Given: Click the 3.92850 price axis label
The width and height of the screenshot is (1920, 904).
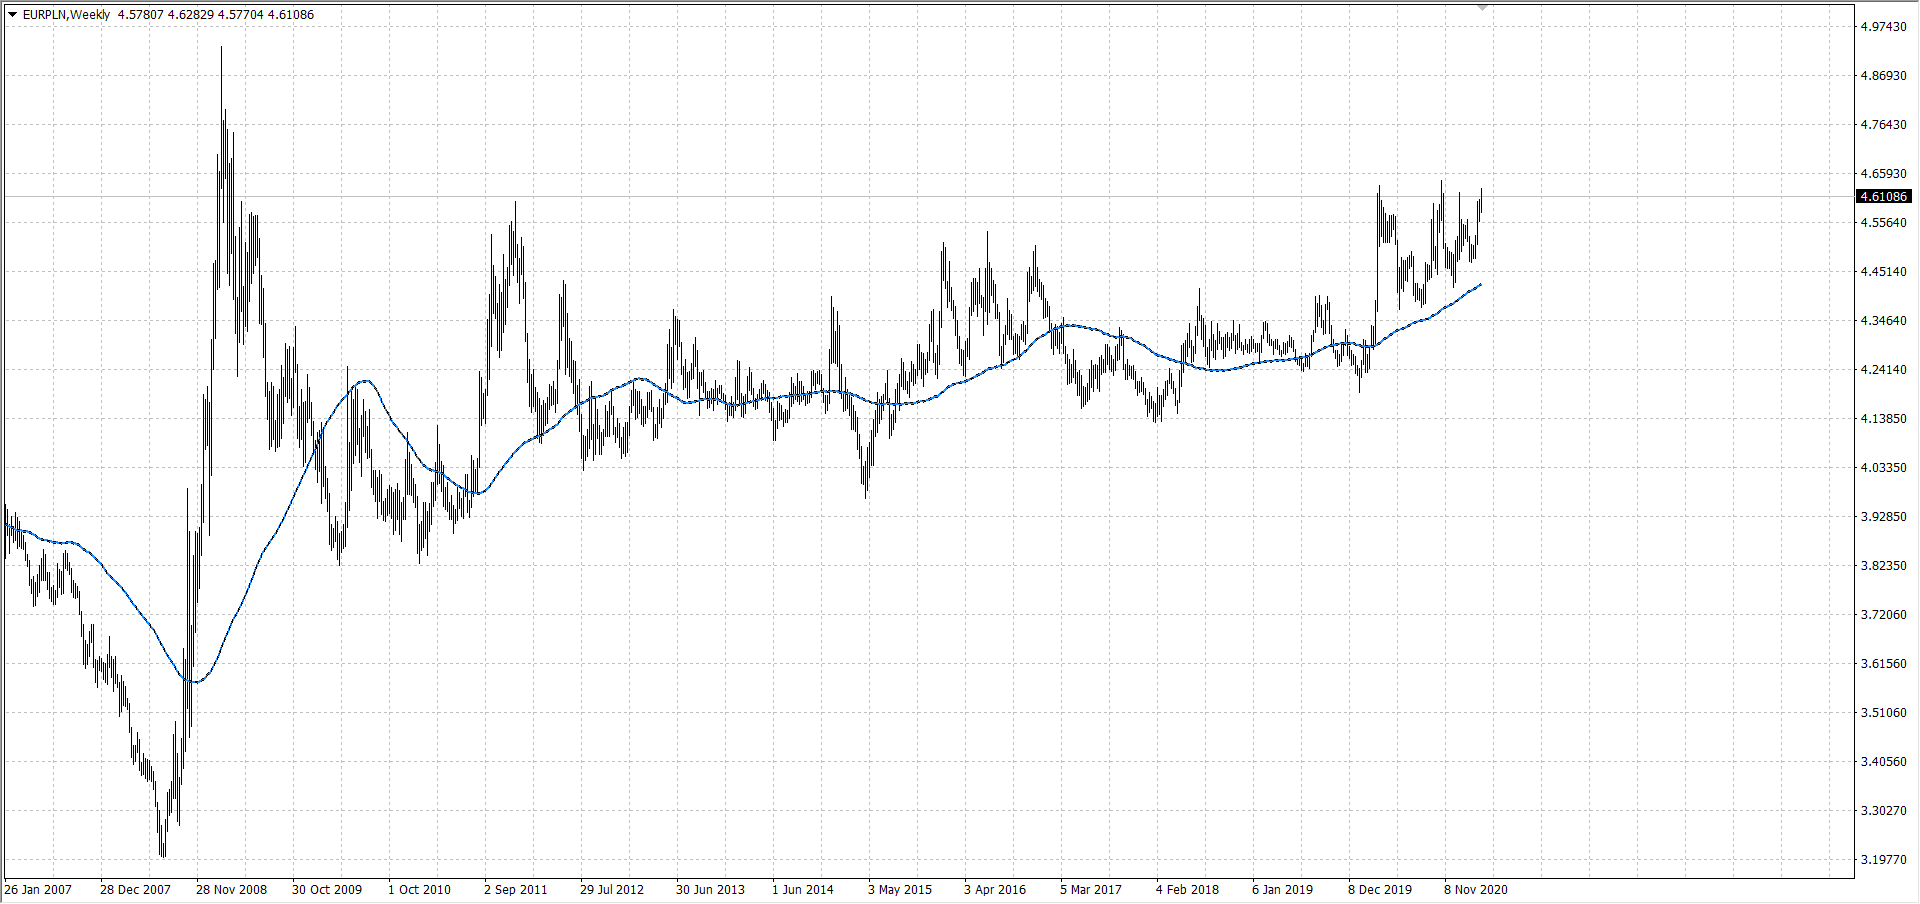Looking at the screenshot, I should tap(1883, 517).
